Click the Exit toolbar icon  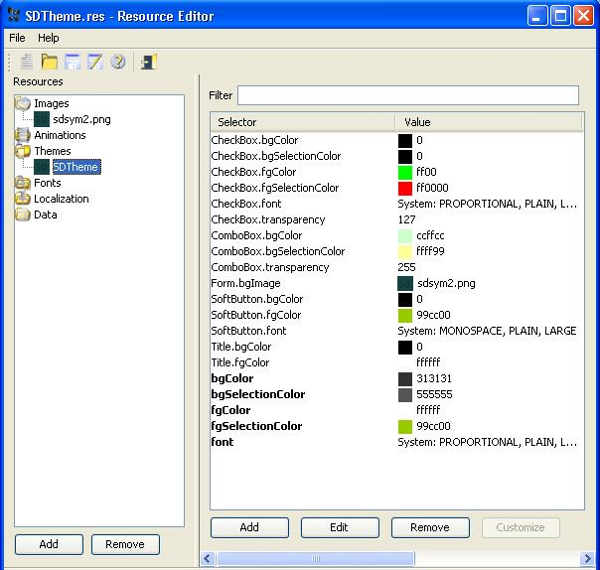149,62
